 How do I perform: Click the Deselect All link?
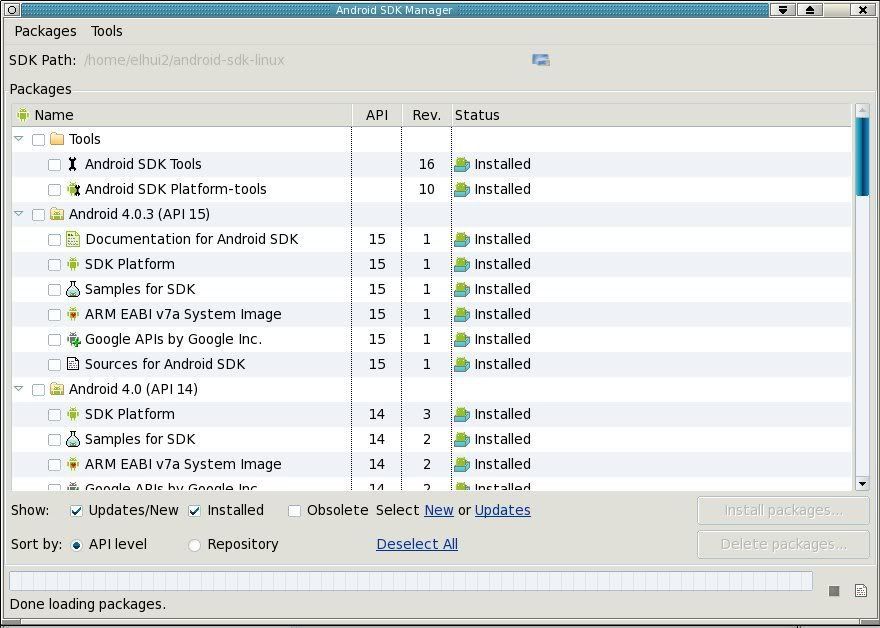(x=417, y=544)
